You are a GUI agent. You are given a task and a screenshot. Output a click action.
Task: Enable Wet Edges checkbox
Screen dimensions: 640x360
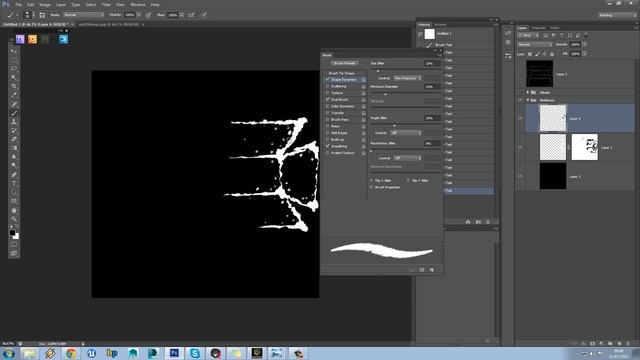point(327,133)
